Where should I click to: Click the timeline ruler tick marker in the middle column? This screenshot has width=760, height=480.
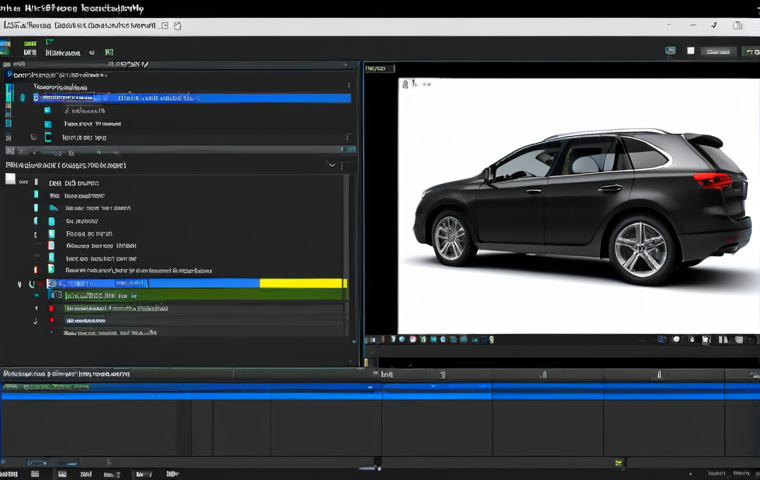pos(543,374)
